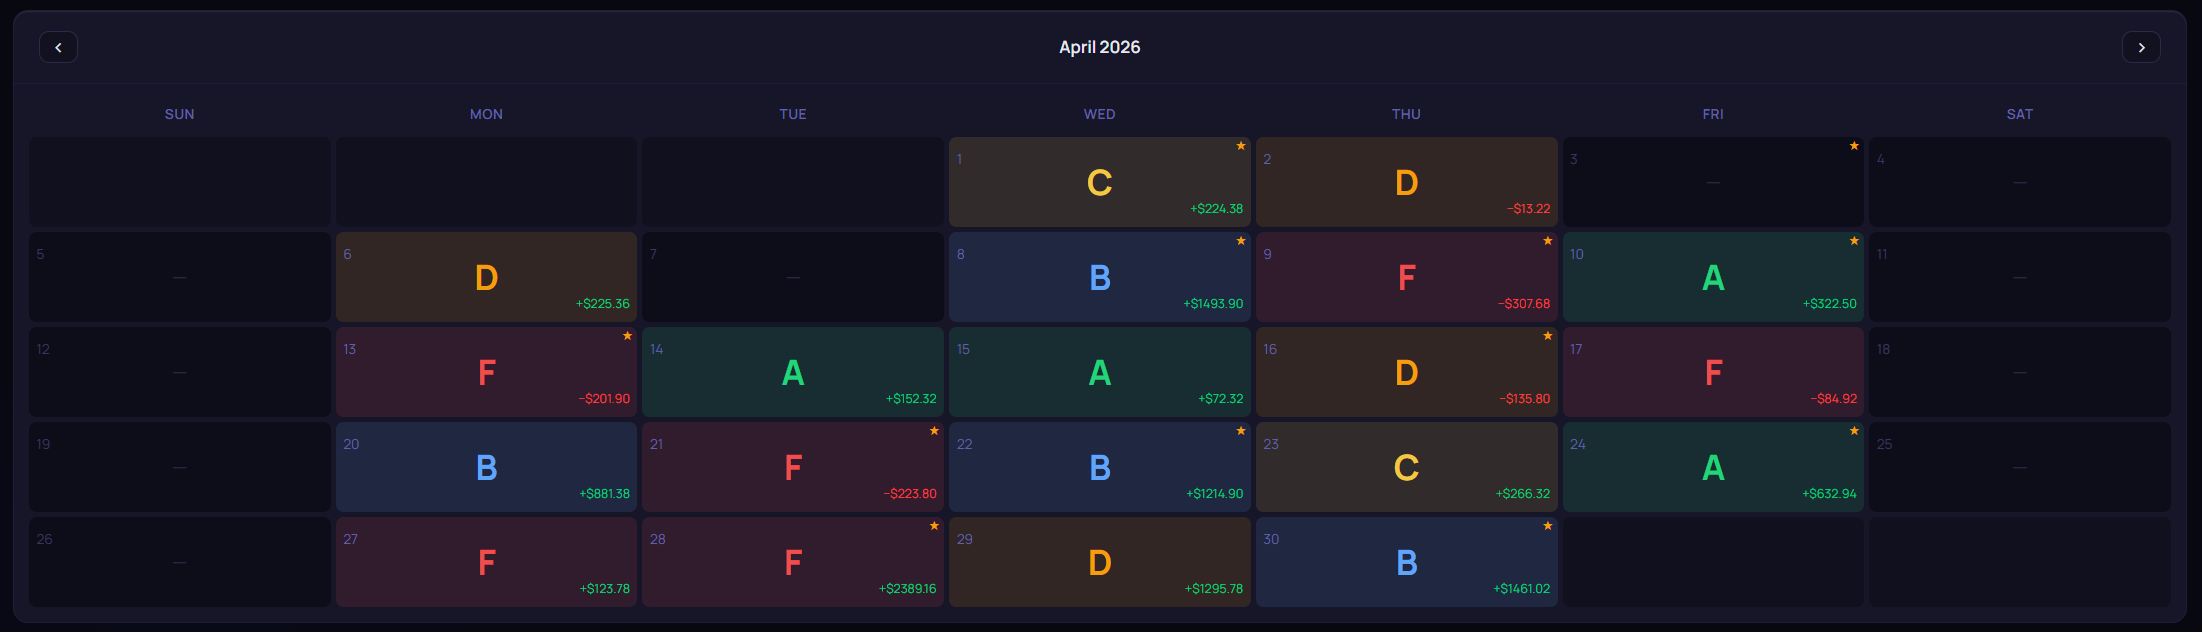The width and height of the screenshot is (2202, 632).
Task: Click the star on April 16
Action: pyautogui.click(x=1547, y=336)
